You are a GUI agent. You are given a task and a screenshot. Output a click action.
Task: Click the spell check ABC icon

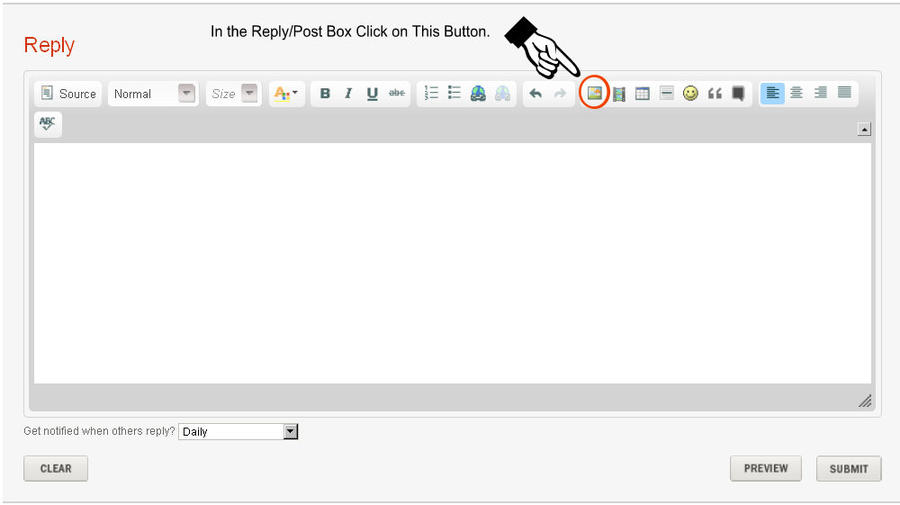point(47,124)
